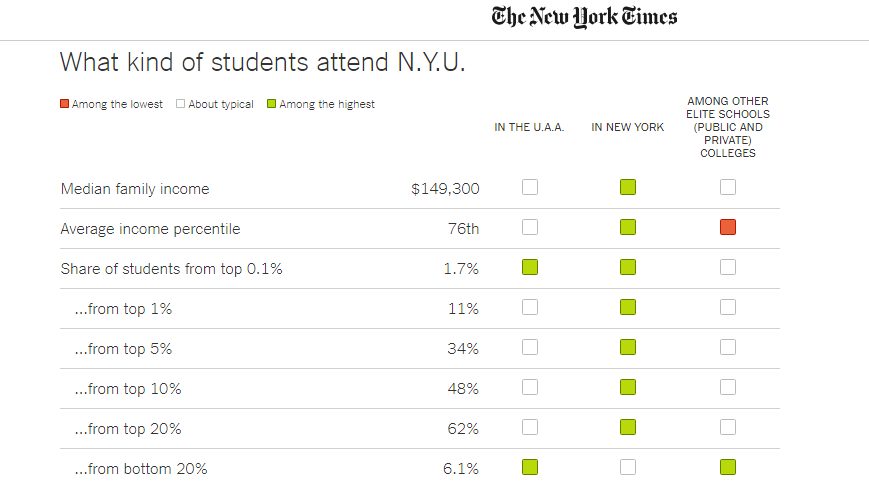Click top 5% elite schools empty box

click(728, 347)
